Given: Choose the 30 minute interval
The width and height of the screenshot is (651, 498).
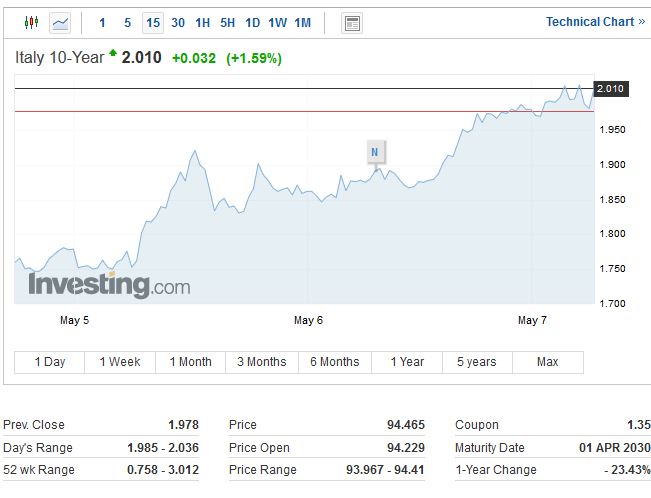Looking at the screenshot, I should pyautogui.click(x=178, y=22).
